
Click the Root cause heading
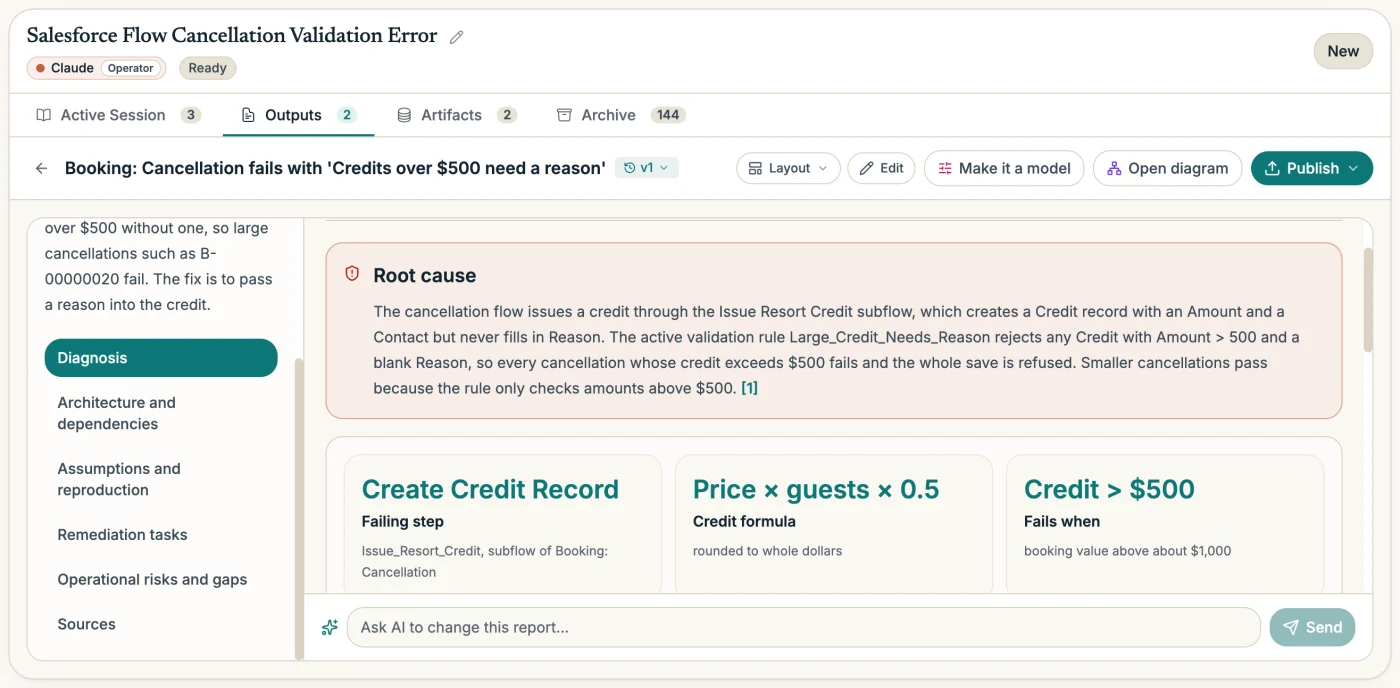coord(425,275)
